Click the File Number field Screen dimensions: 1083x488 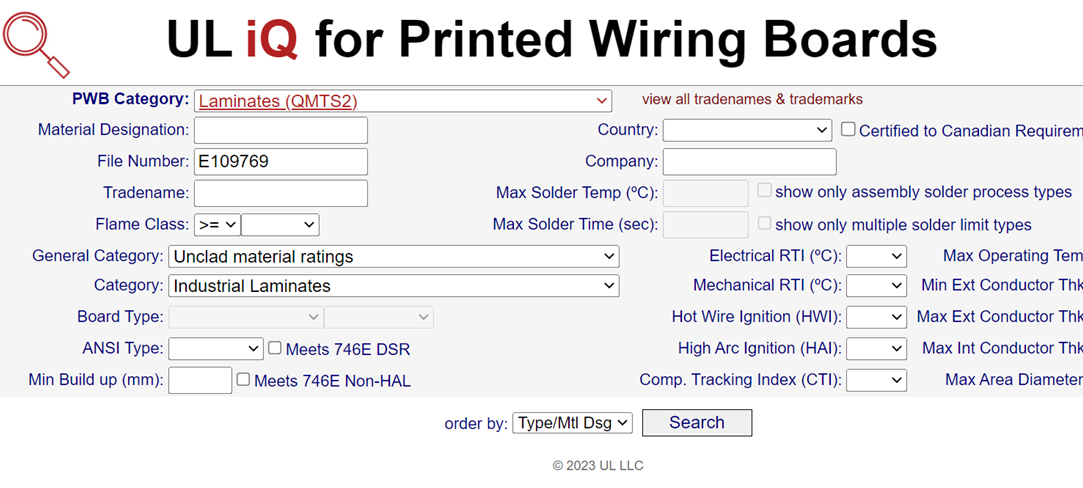pyautogui.click(x=281, y=161)
